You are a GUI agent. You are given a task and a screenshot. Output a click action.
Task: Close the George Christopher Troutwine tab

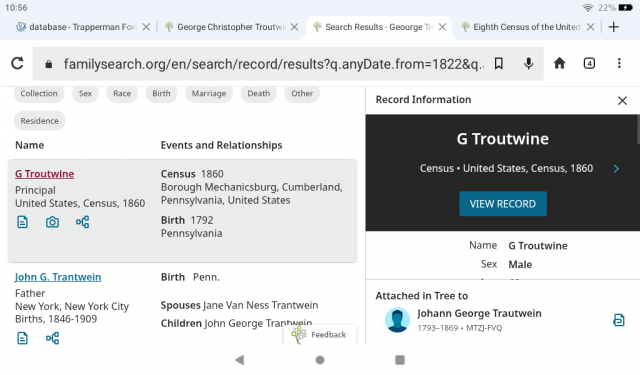(x=294, y=27)
